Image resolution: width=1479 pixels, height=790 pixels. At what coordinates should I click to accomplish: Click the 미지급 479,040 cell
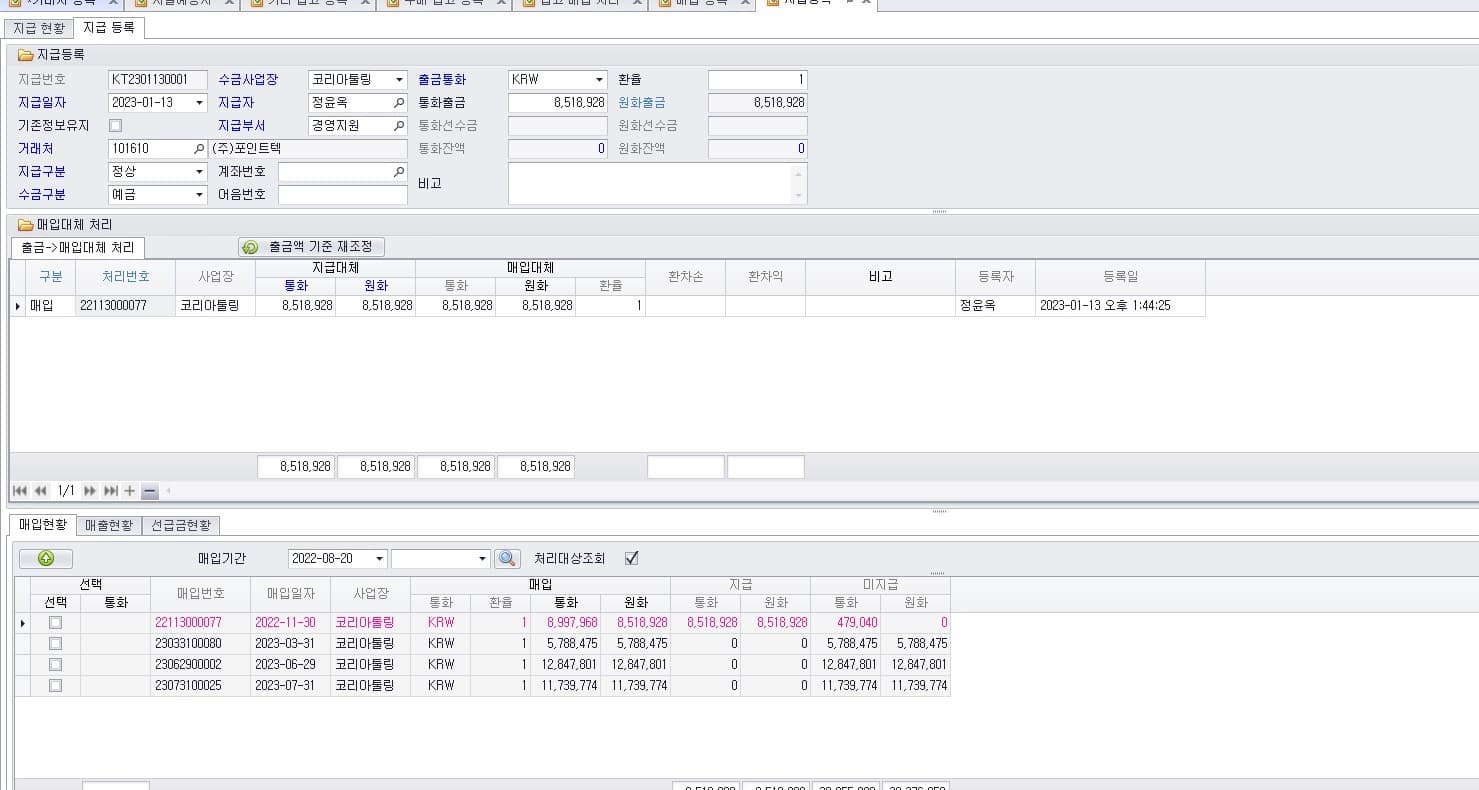(x=845, y=622)
